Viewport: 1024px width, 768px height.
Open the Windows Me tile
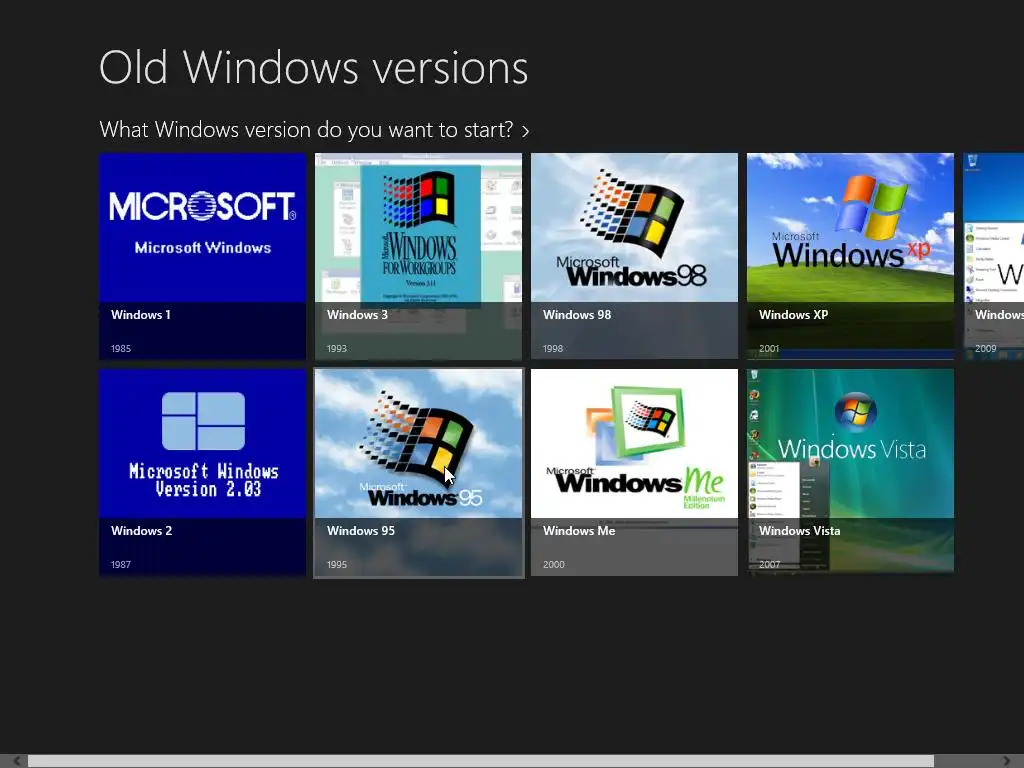pos(634,473)
